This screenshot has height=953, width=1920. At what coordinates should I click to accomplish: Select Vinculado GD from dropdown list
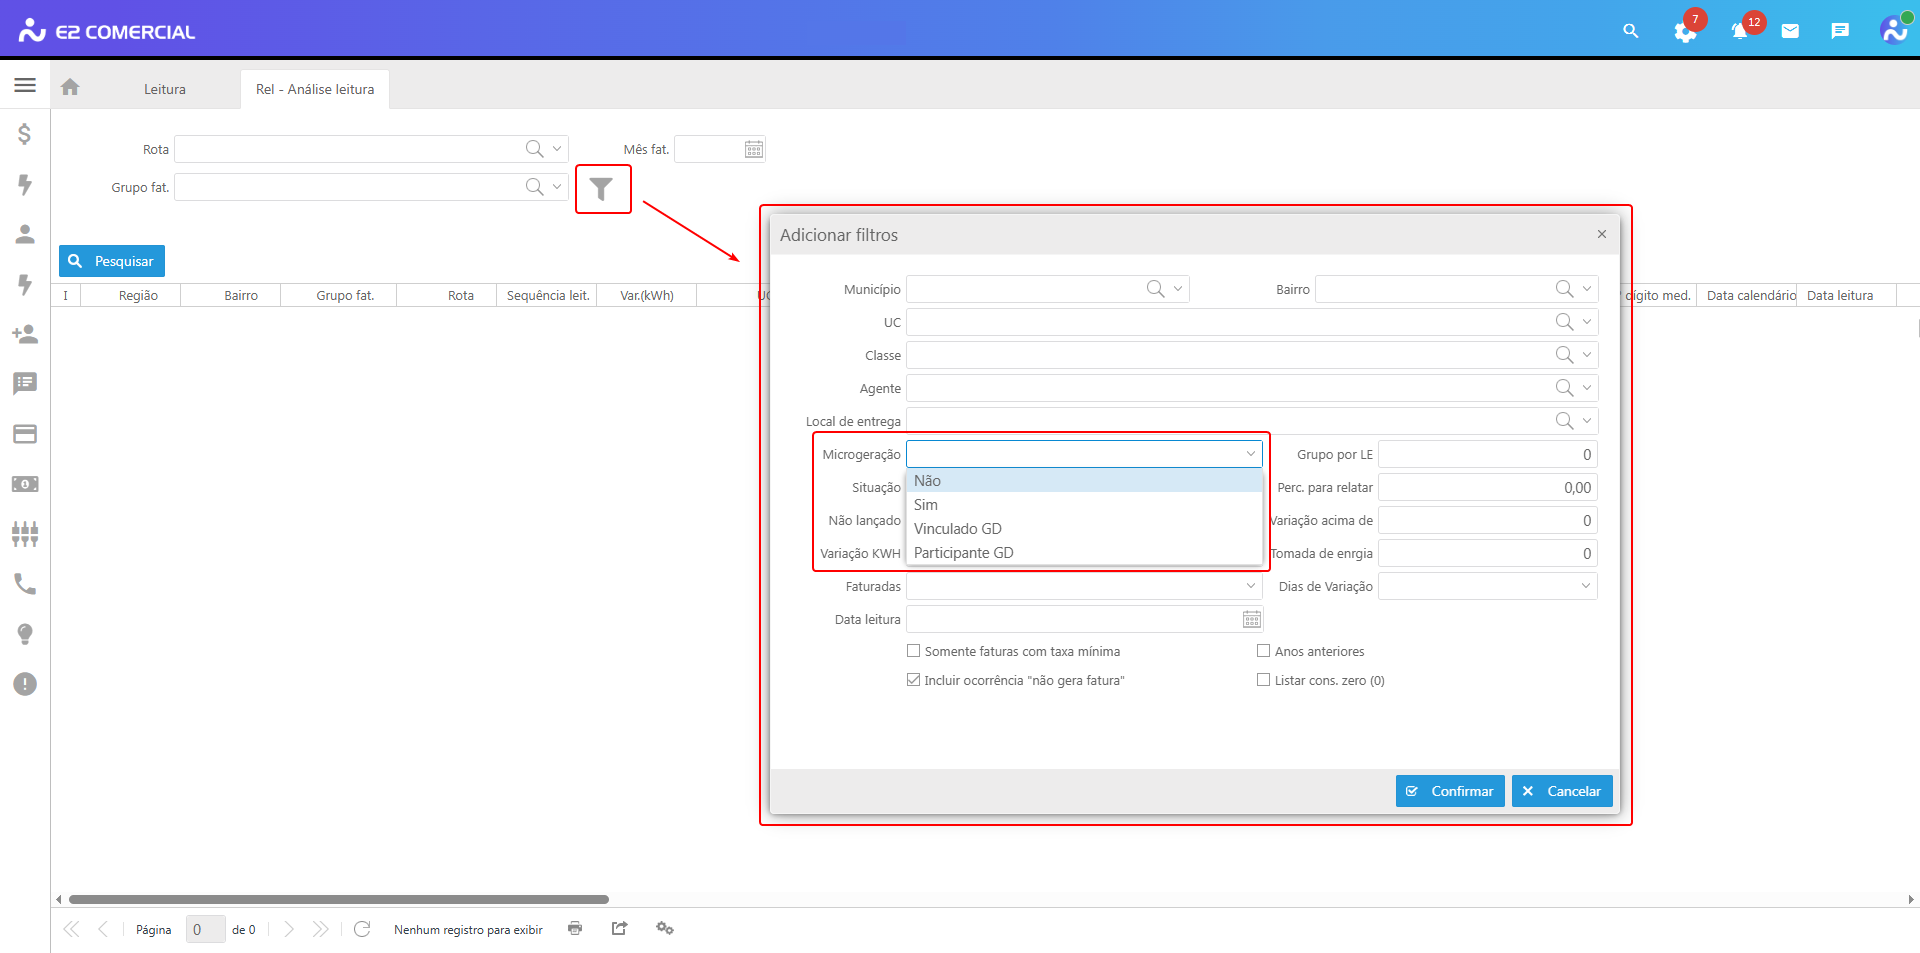(957, 529)
